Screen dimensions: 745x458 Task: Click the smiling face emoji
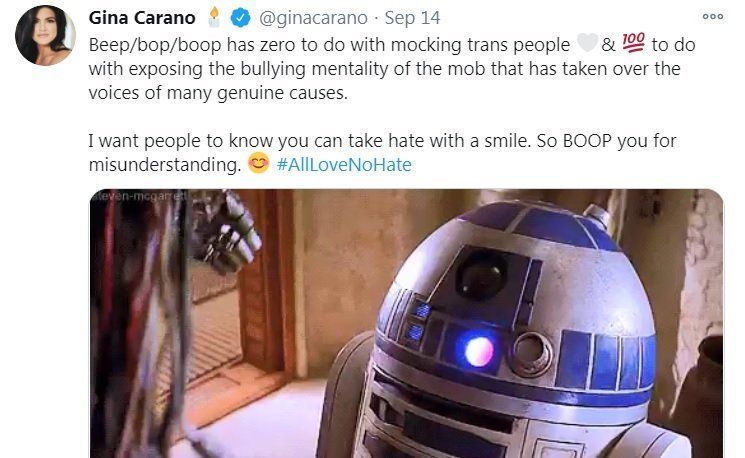coord(258,163)
